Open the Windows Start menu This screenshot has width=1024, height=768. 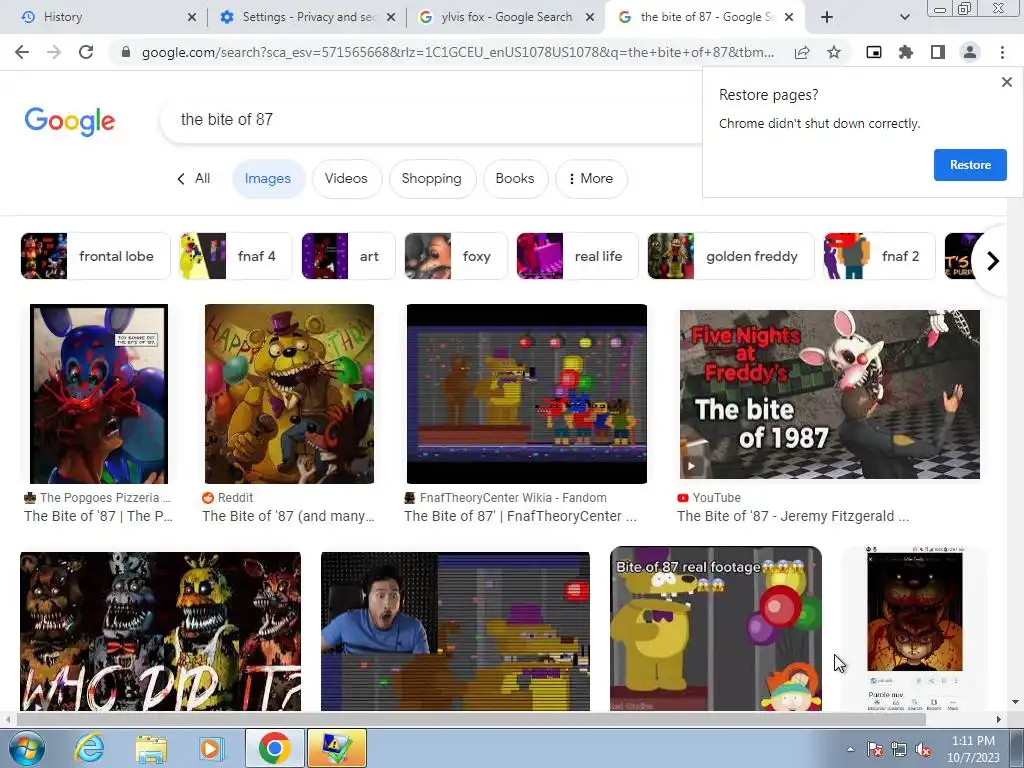point(26,748)
